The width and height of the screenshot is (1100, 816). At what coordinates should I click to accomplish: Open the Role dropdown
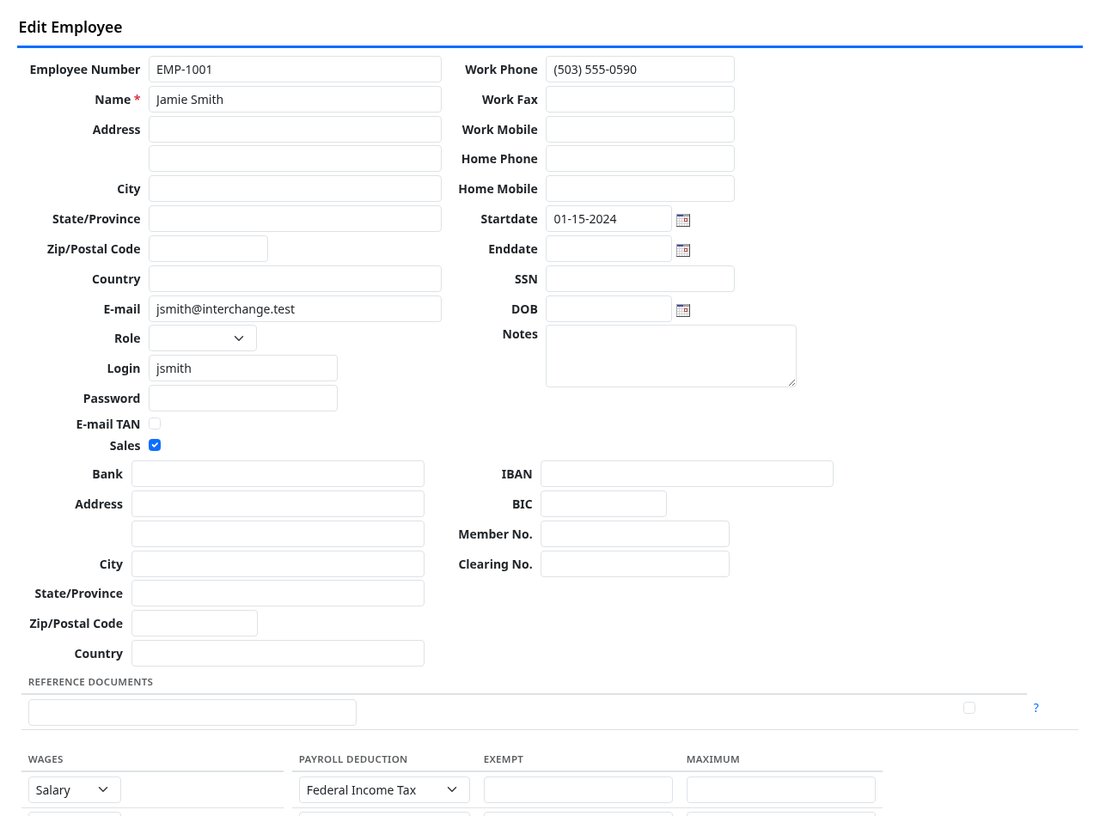click(x=203, y=338)
